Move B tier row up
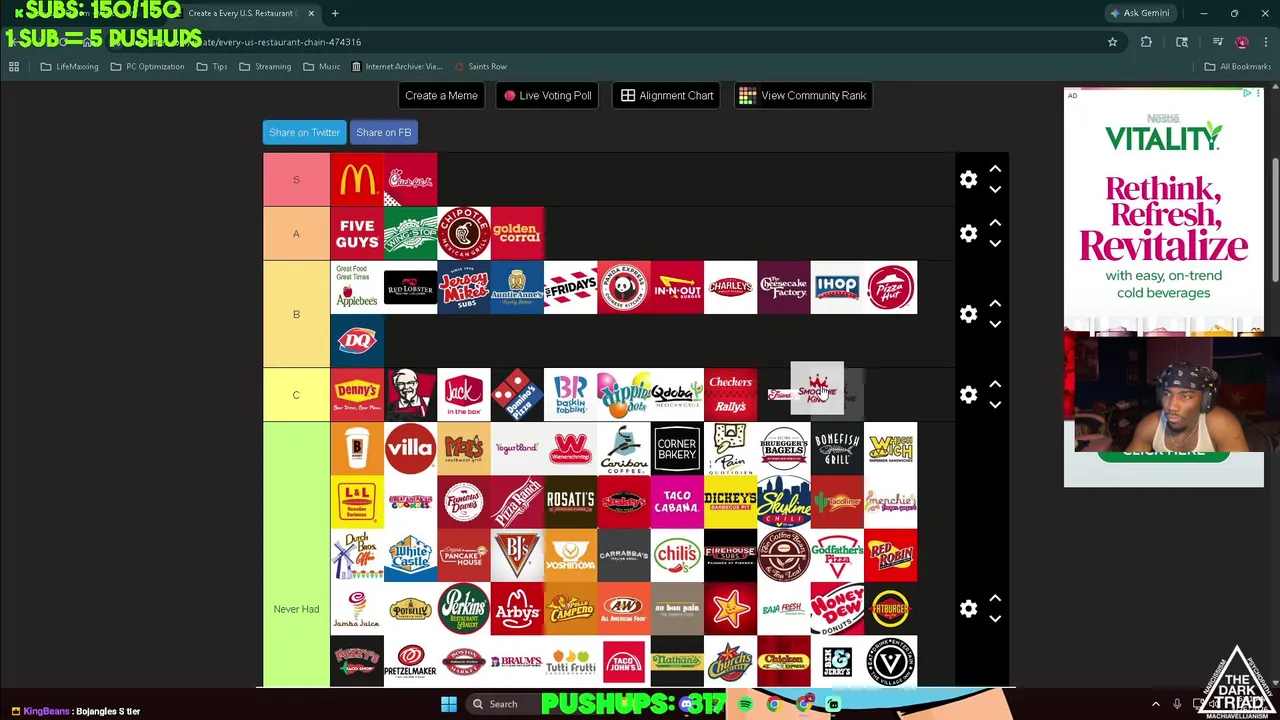This screenshot has width=1280, height=720. click(995, 304)
